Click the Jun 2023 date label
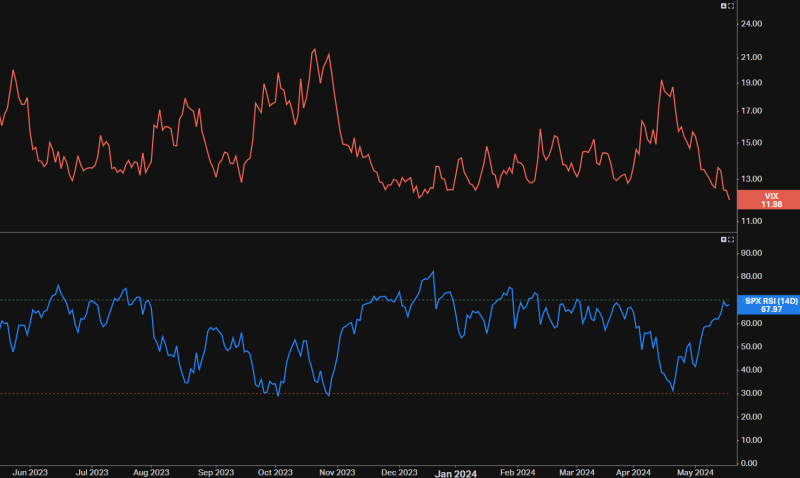This screenshot has width=800, height=478. tap(30, 471)
